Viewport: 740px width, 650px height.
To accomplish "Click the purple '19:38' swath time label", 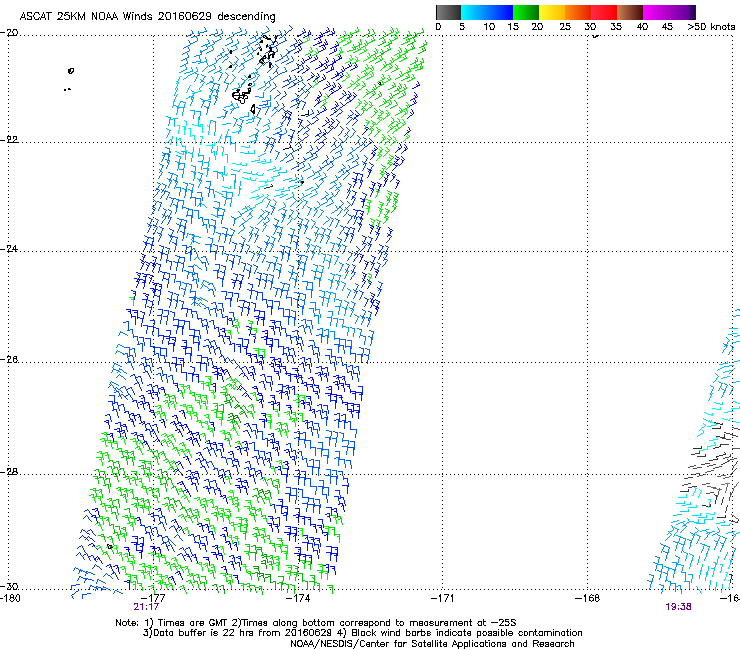I will 678,607.
